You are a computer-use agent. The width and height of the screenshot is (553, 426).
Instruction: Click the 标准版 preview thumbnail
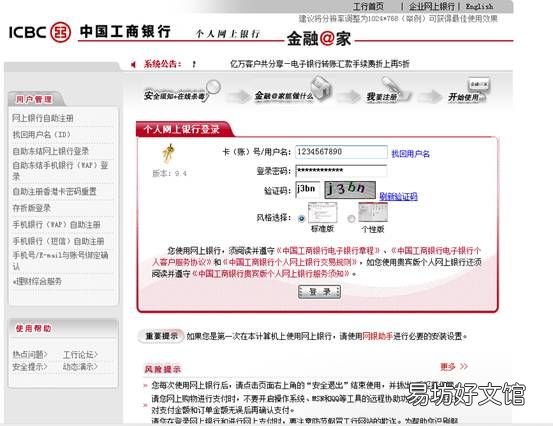(x=322, y=212)
